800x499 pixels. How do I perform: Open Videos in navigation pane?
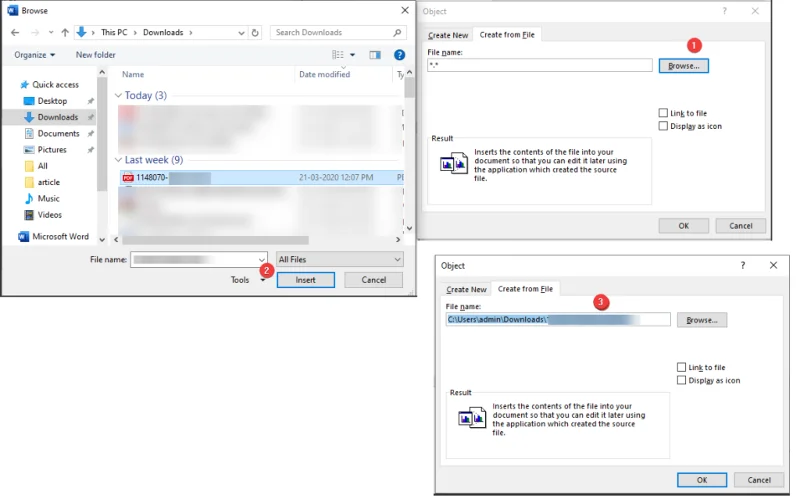[43, 215]
